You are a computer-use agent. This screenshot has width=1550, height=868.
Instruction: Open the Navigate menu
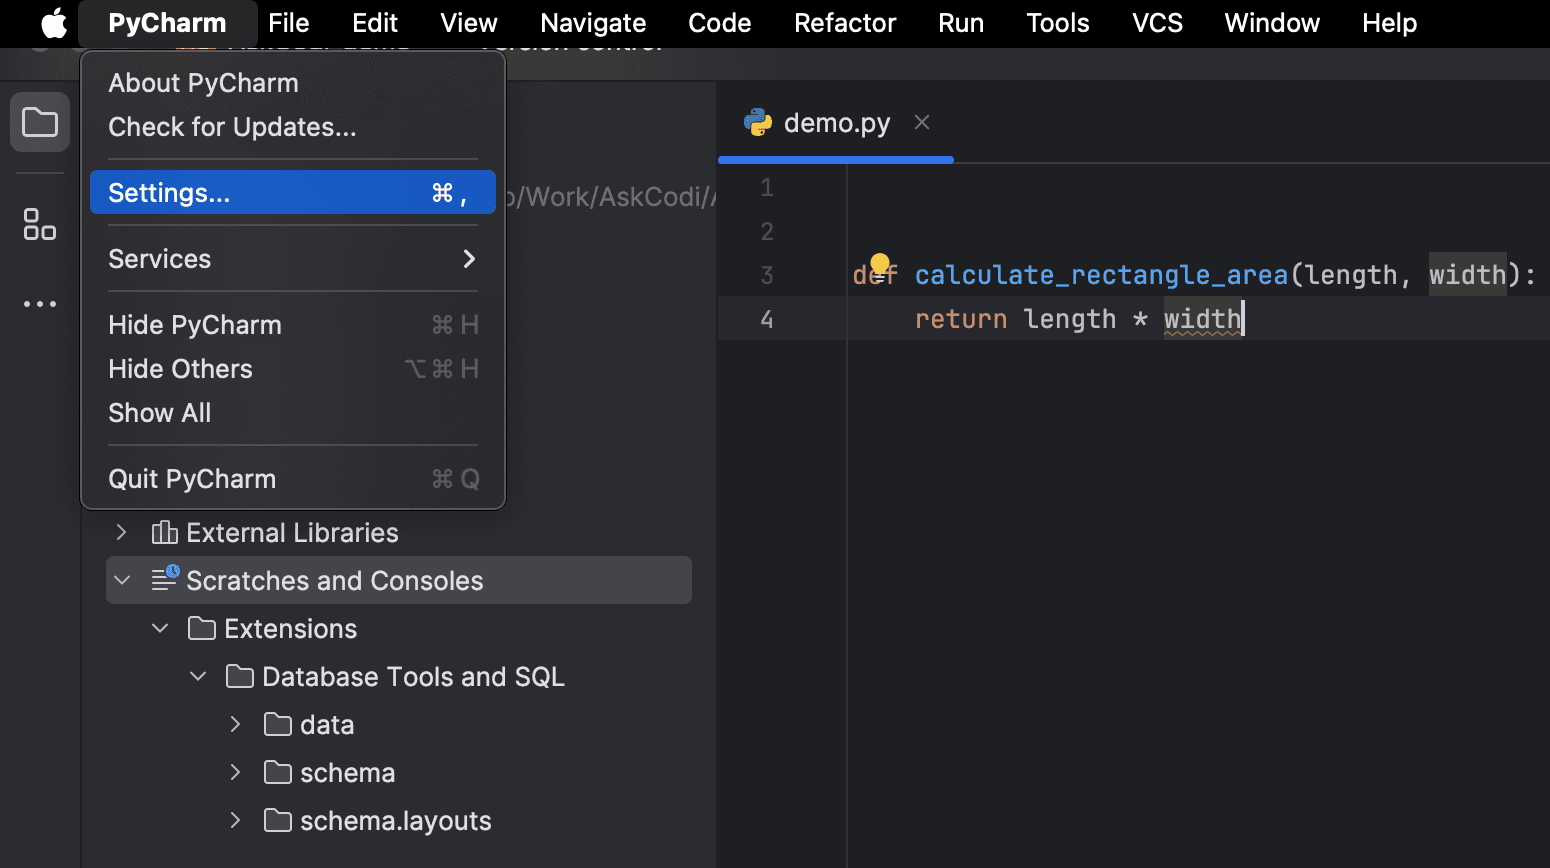click(x=593, y=23)
